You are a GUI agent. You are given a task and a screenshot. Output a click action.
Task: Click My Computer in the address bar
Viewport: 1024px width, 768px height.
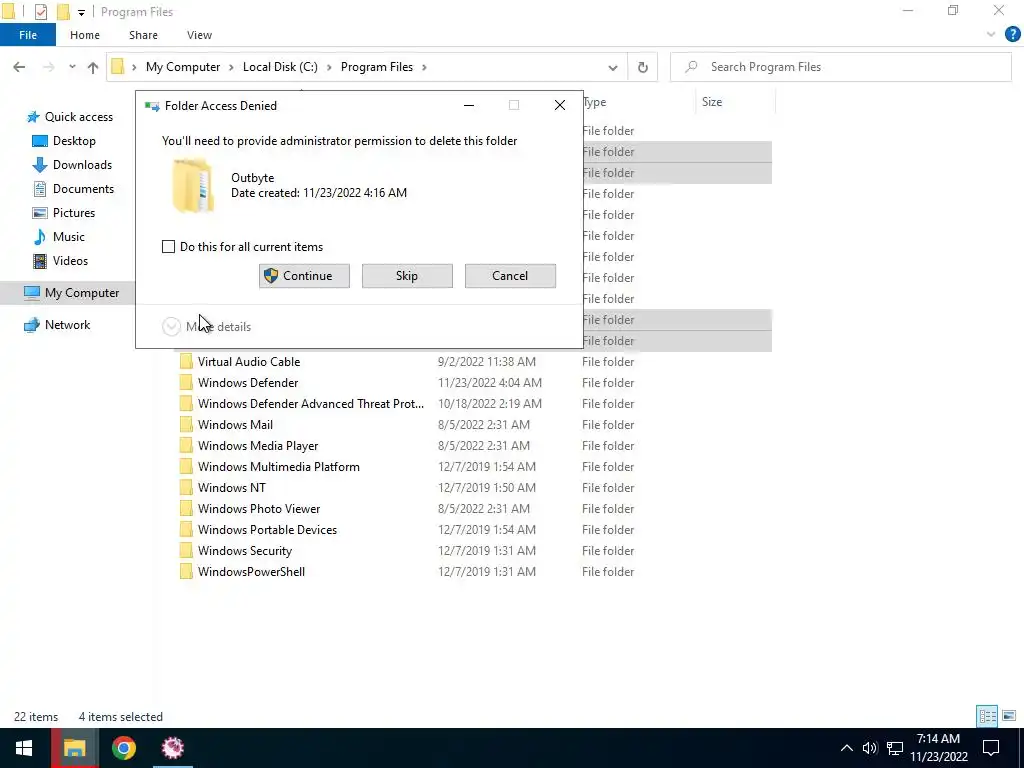[183, 67]
